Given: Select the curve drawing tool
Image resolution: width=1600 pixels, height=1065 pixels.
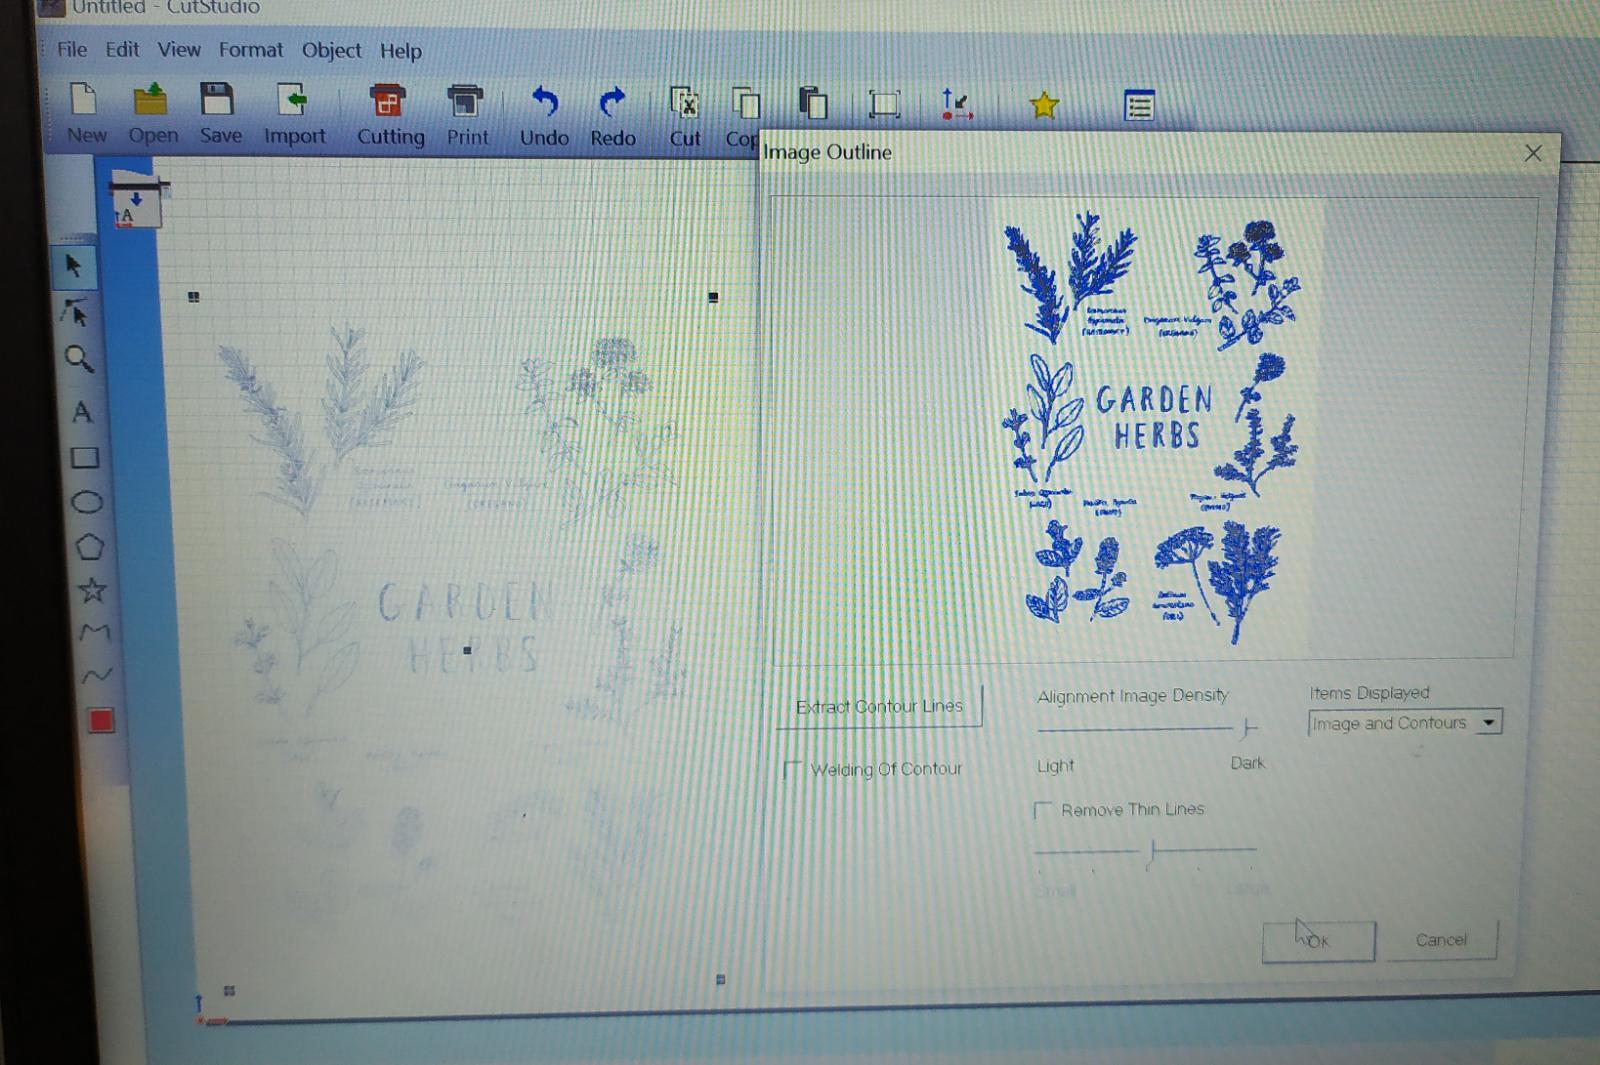Looking at the screenshot, I should click(96, 676).
